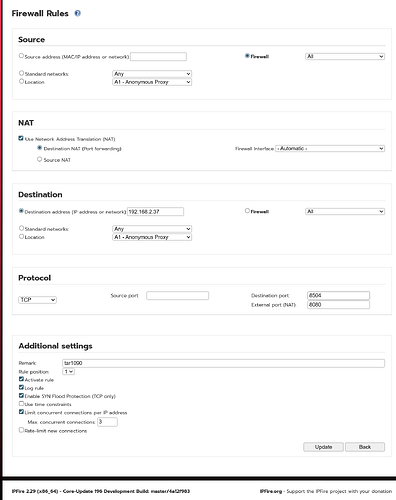Open the IPFire.org footer link
Screen dimensions: 396x500
point(271,491)
